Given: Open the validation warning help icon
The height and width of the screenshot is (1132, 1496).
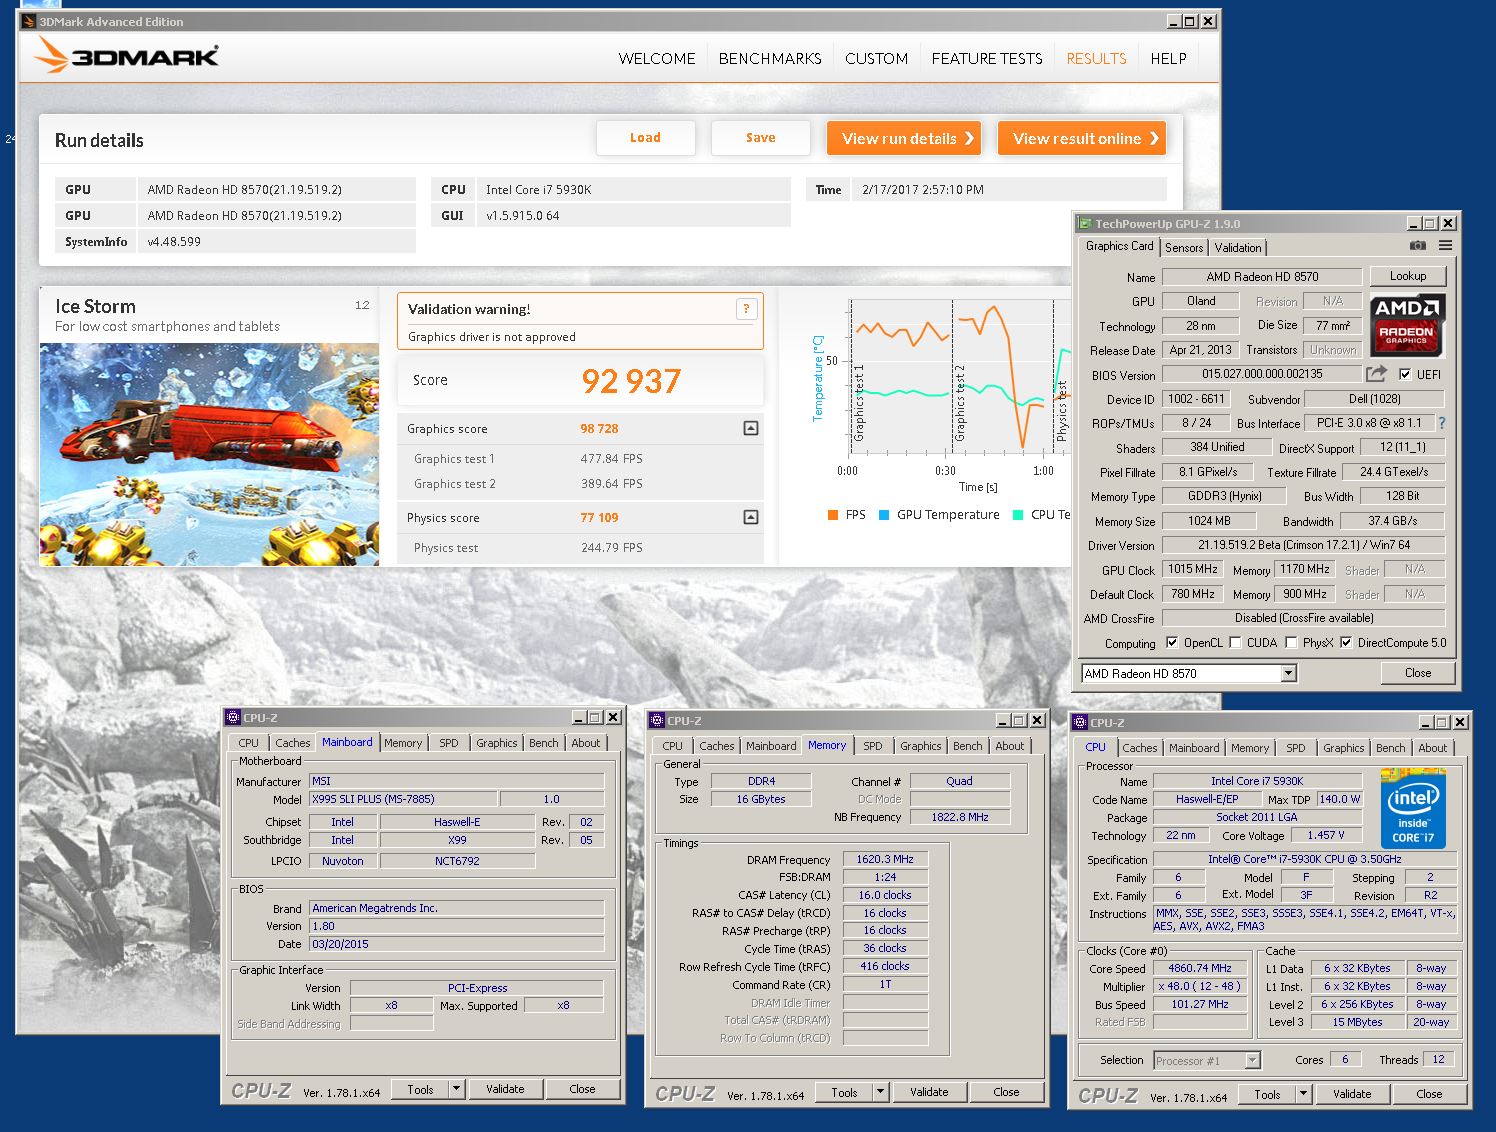Looking at the screenshot, I should pyautogui.click(x=746, y=309).
